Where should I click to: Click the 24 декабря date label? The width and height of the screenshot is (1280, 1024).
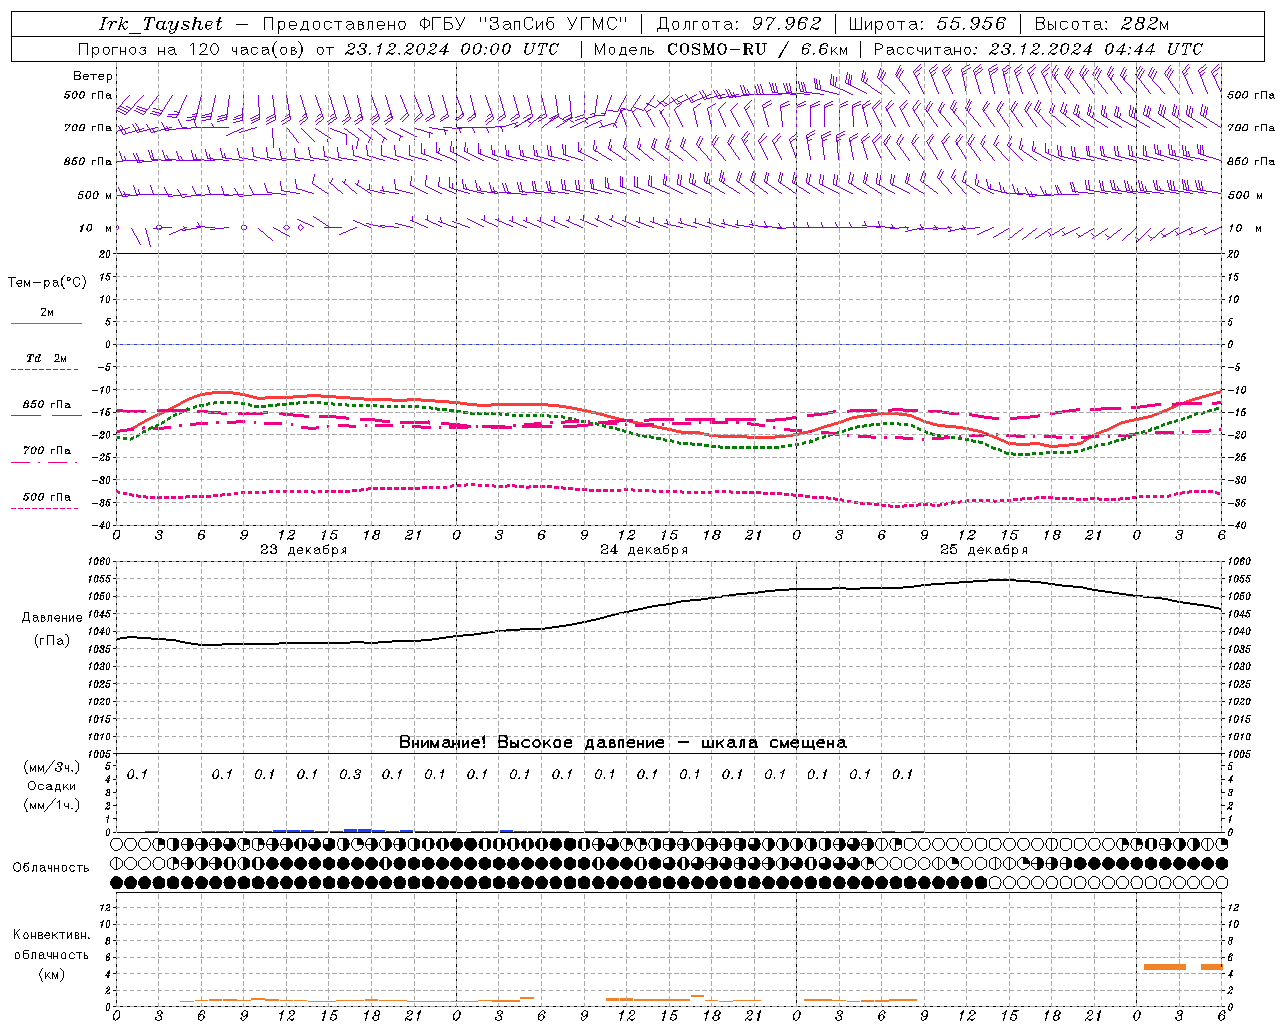click(x=644, y=550)
